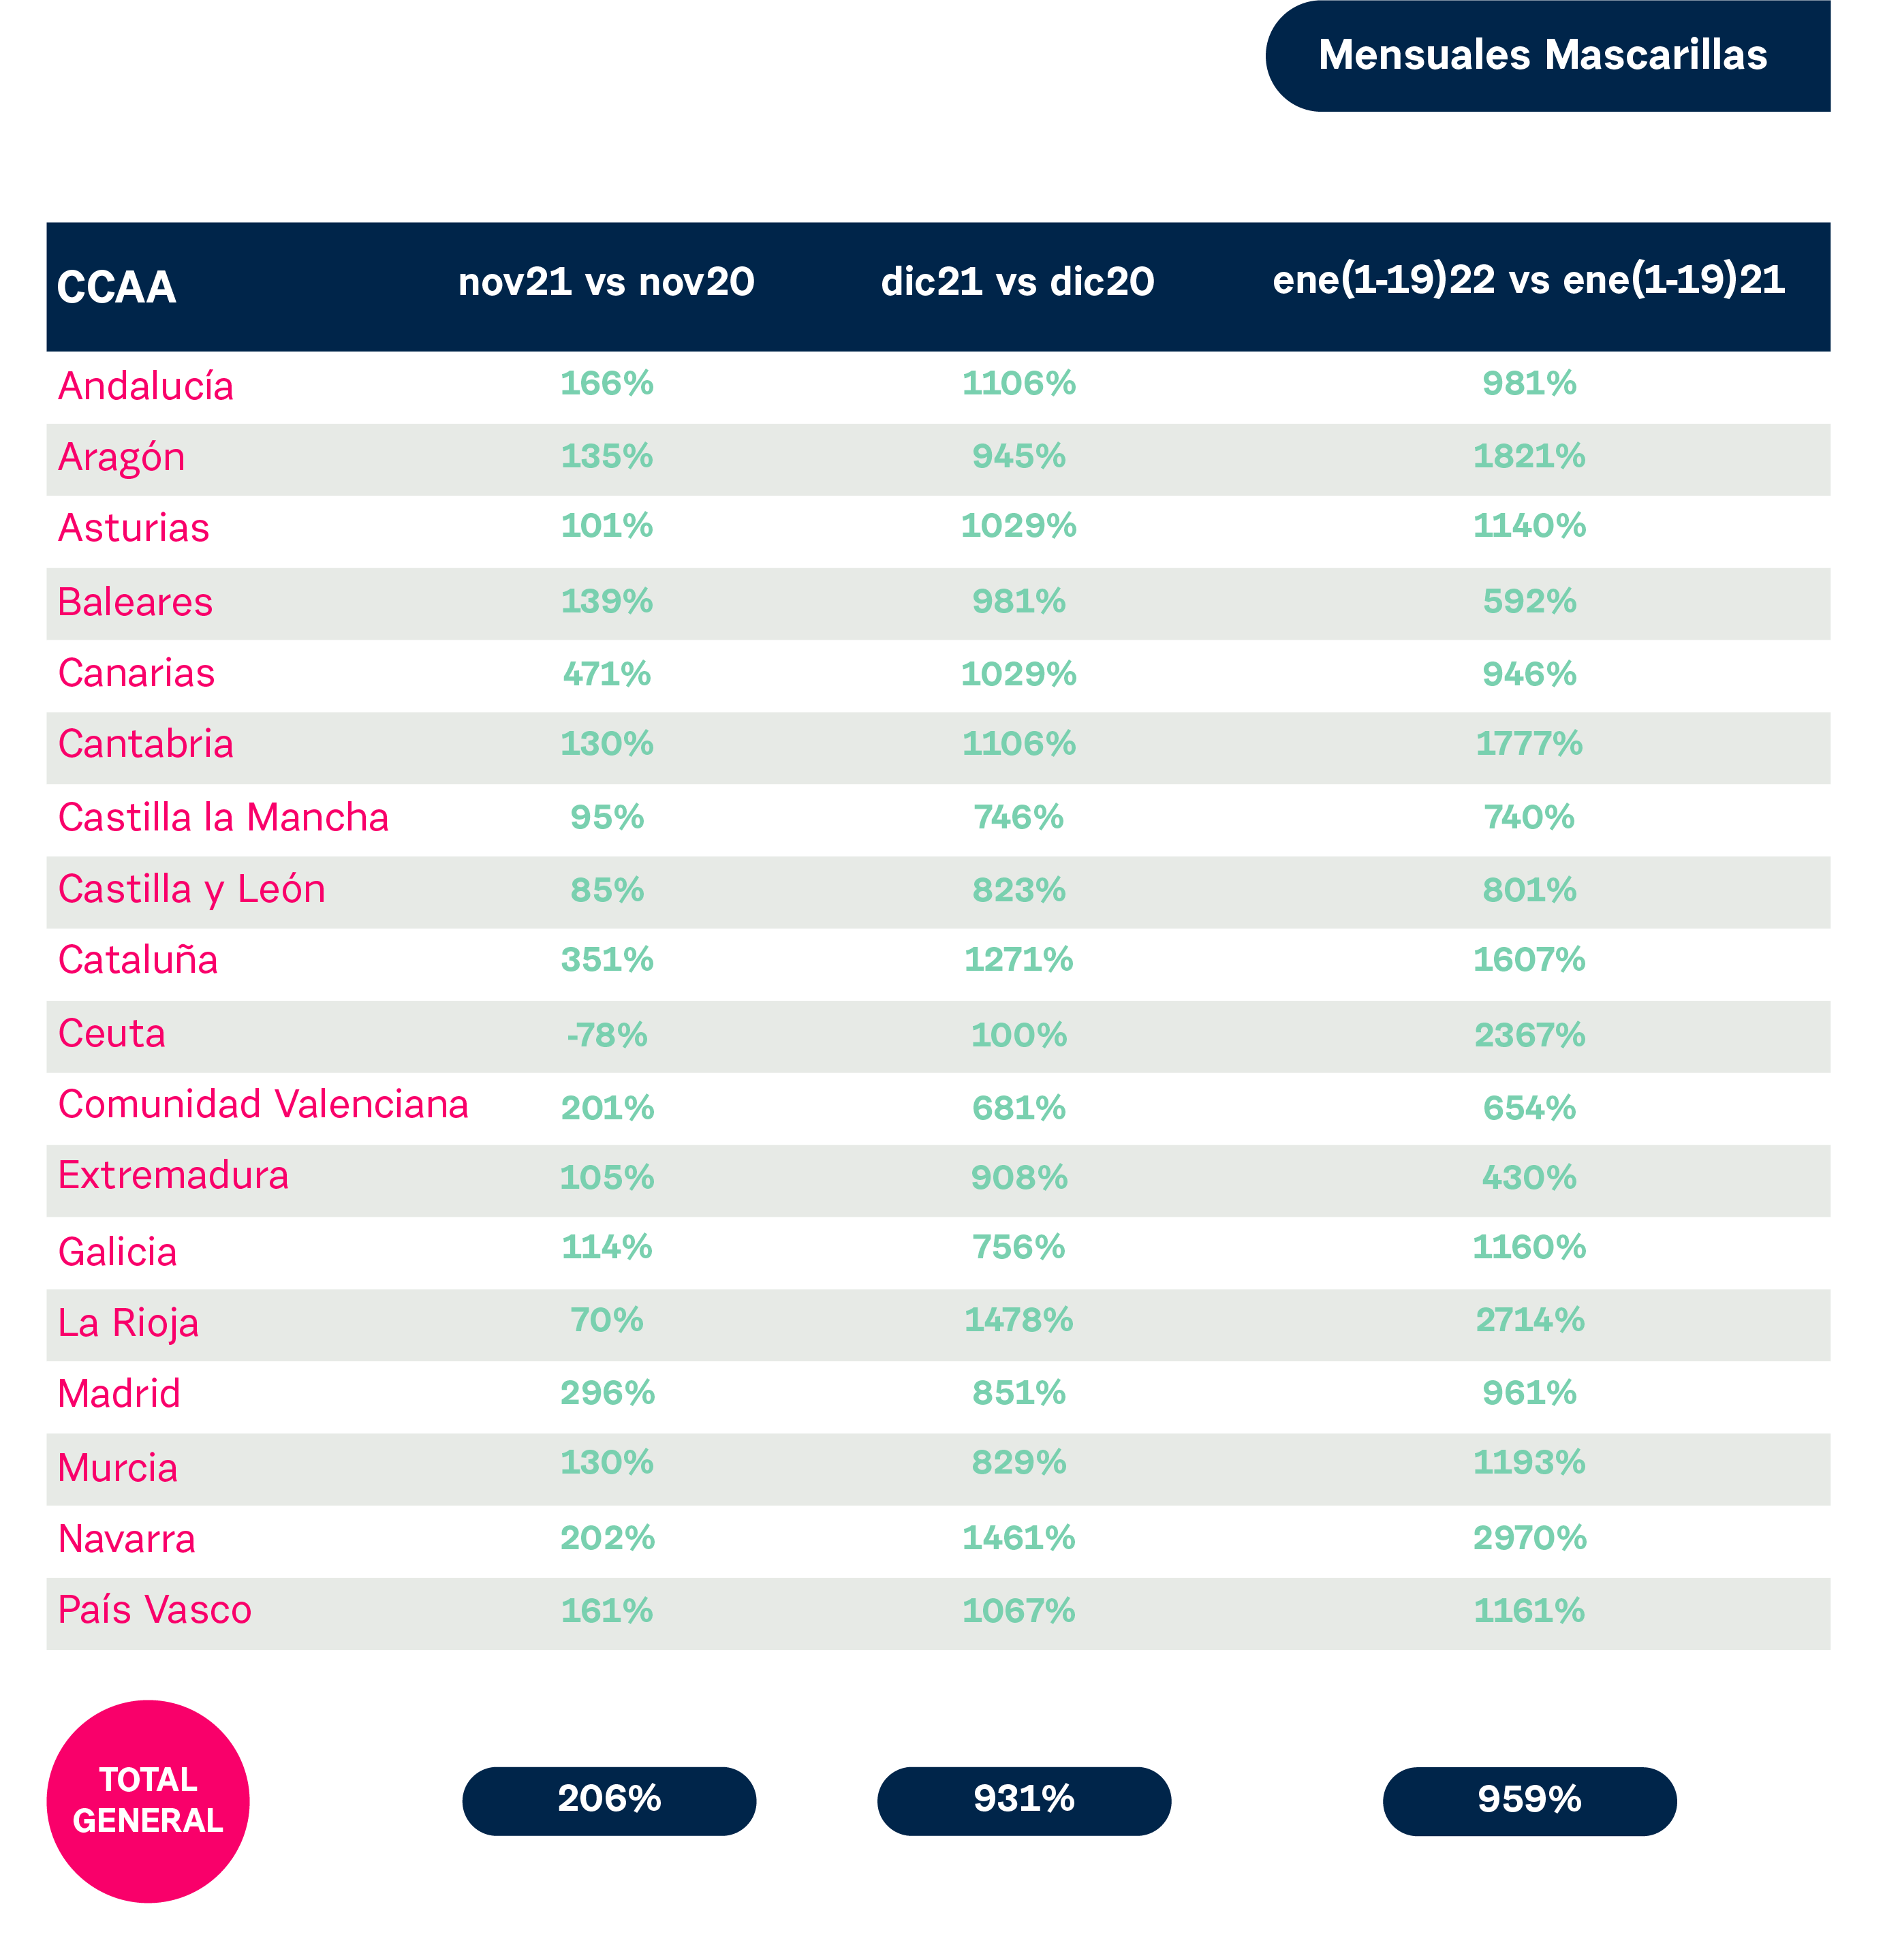Click the CCAA column header
The height and width of the screenshot is (1960, 1885).
[116, 288]
